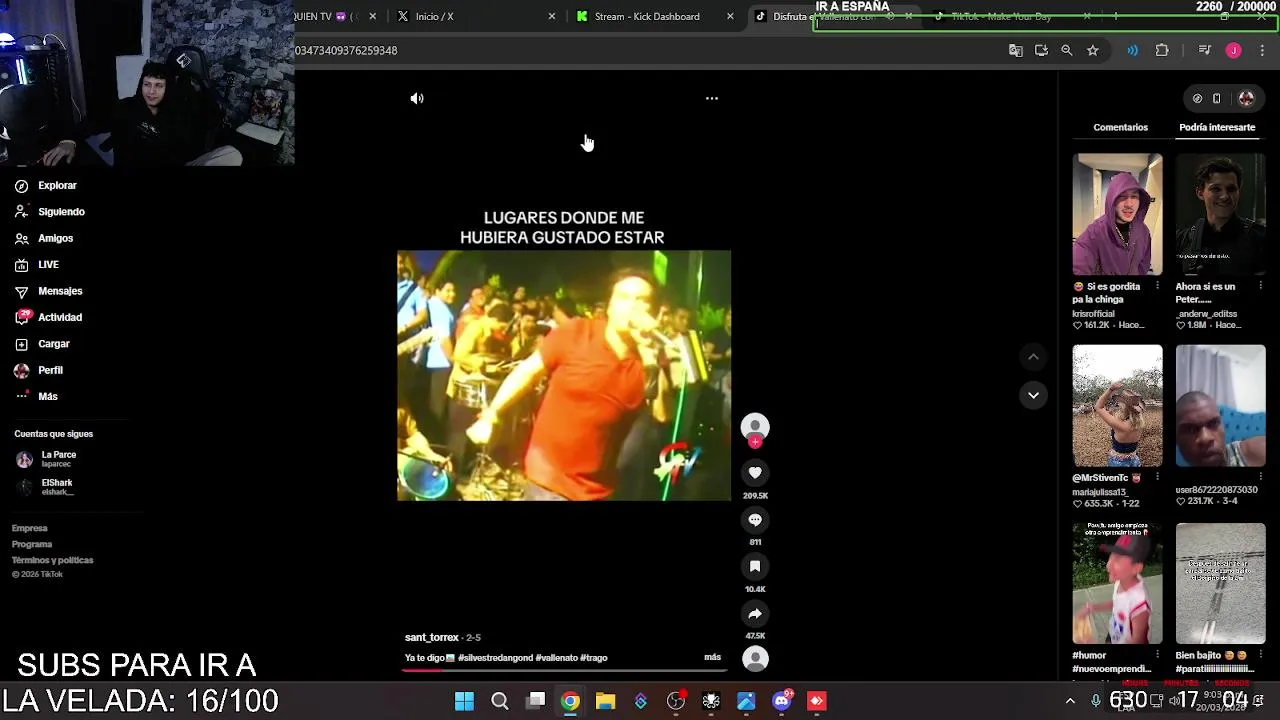Open the Bien bajito recommended video

1220,583
